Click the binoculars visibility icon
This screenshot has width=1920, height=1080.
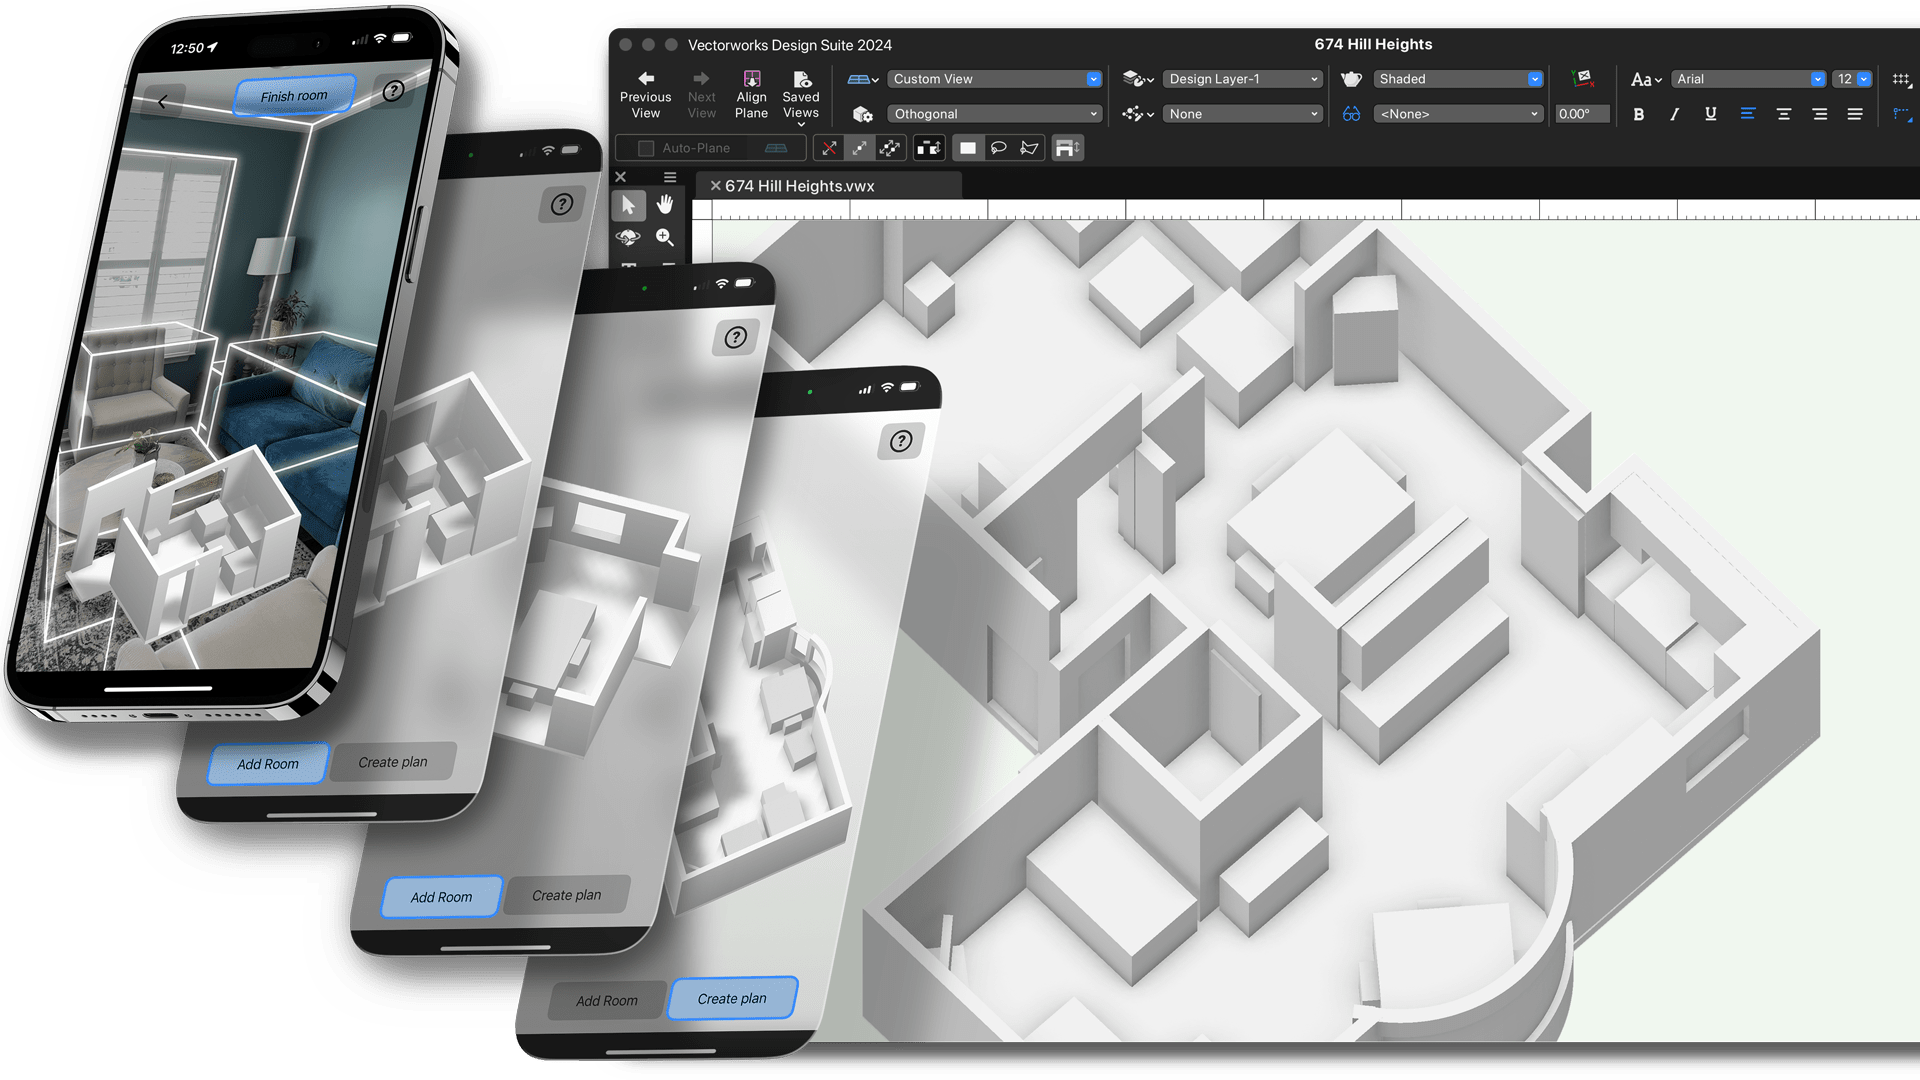(x=1351, y=114)
